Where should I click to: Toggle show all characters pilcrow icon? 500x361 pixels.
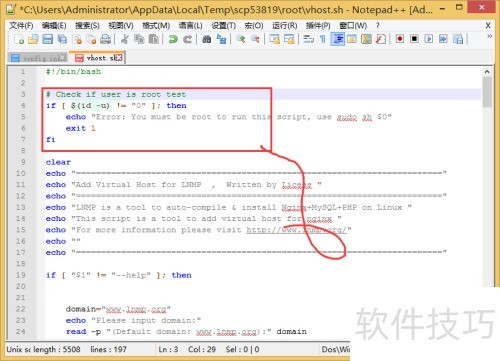click(x=323, y=39)
